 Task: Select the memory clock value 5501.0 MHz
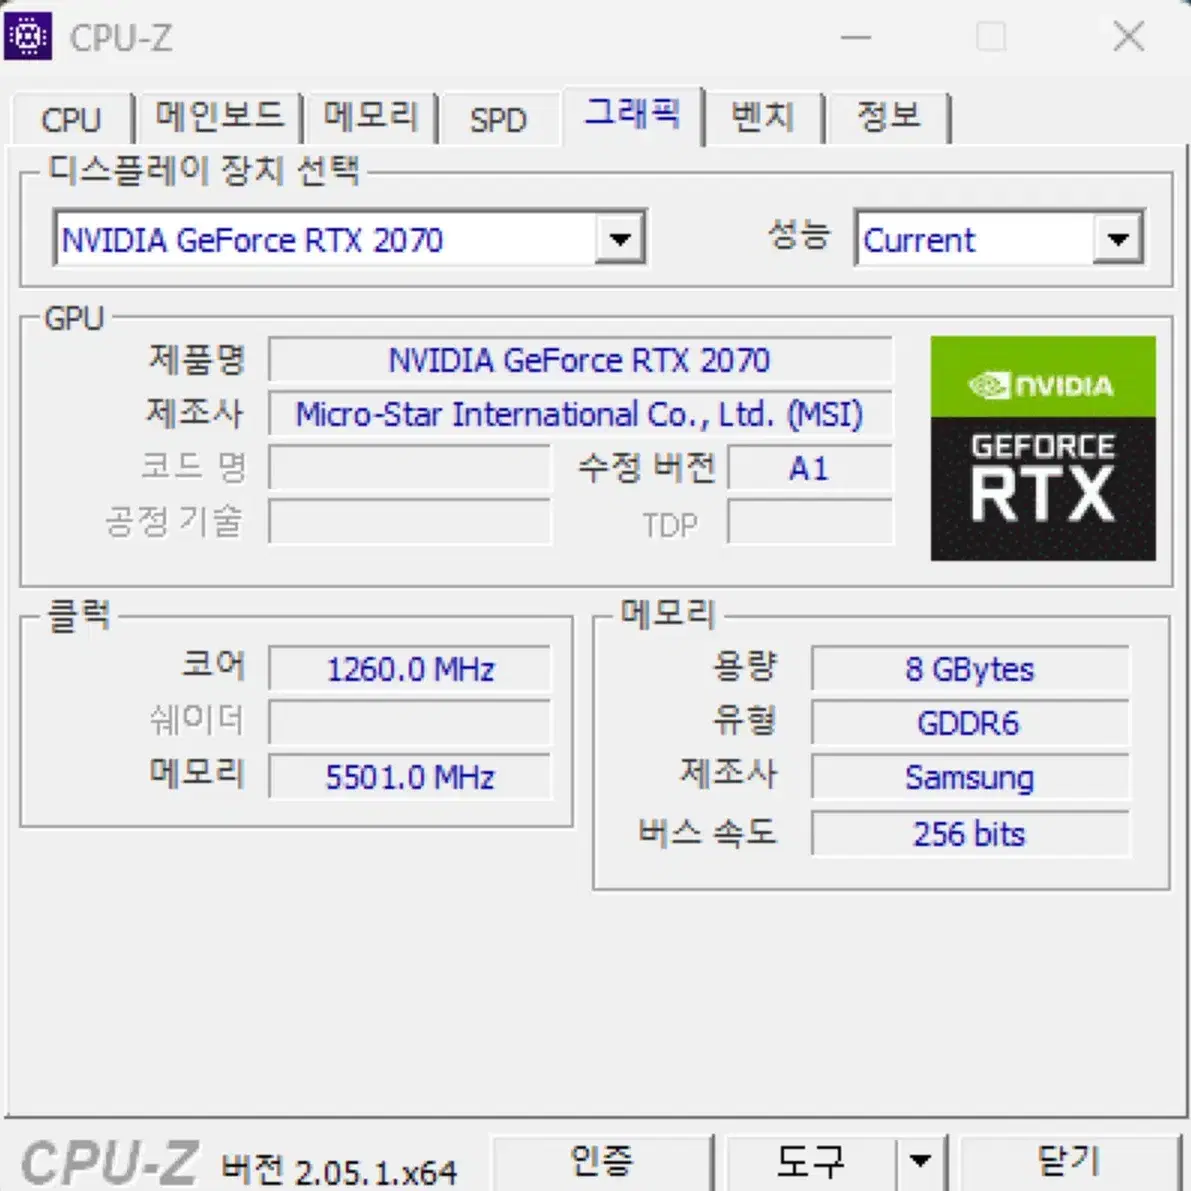[410, 776]
